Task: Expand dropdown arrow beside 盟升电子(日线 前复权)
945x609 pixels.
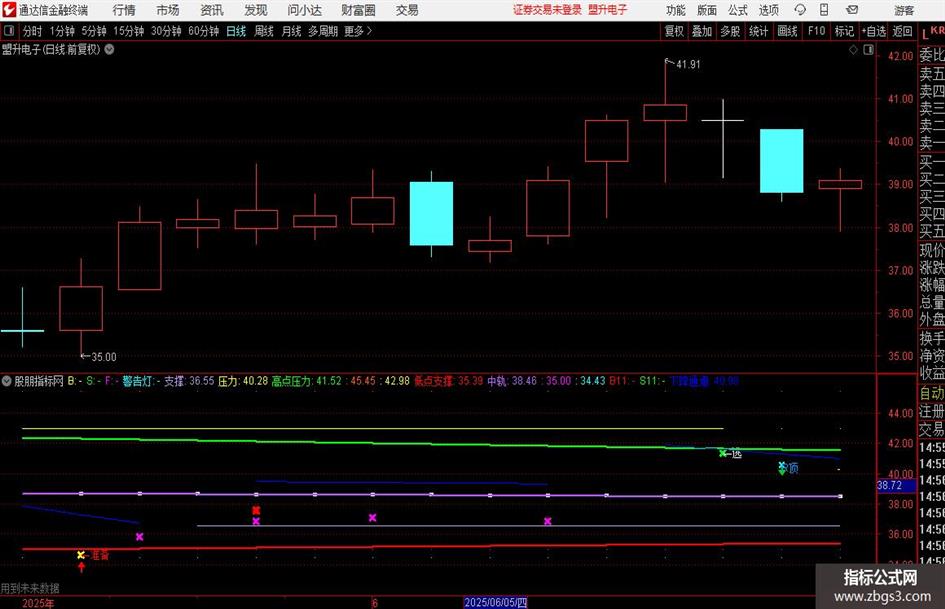Action: tap(110, 49)
